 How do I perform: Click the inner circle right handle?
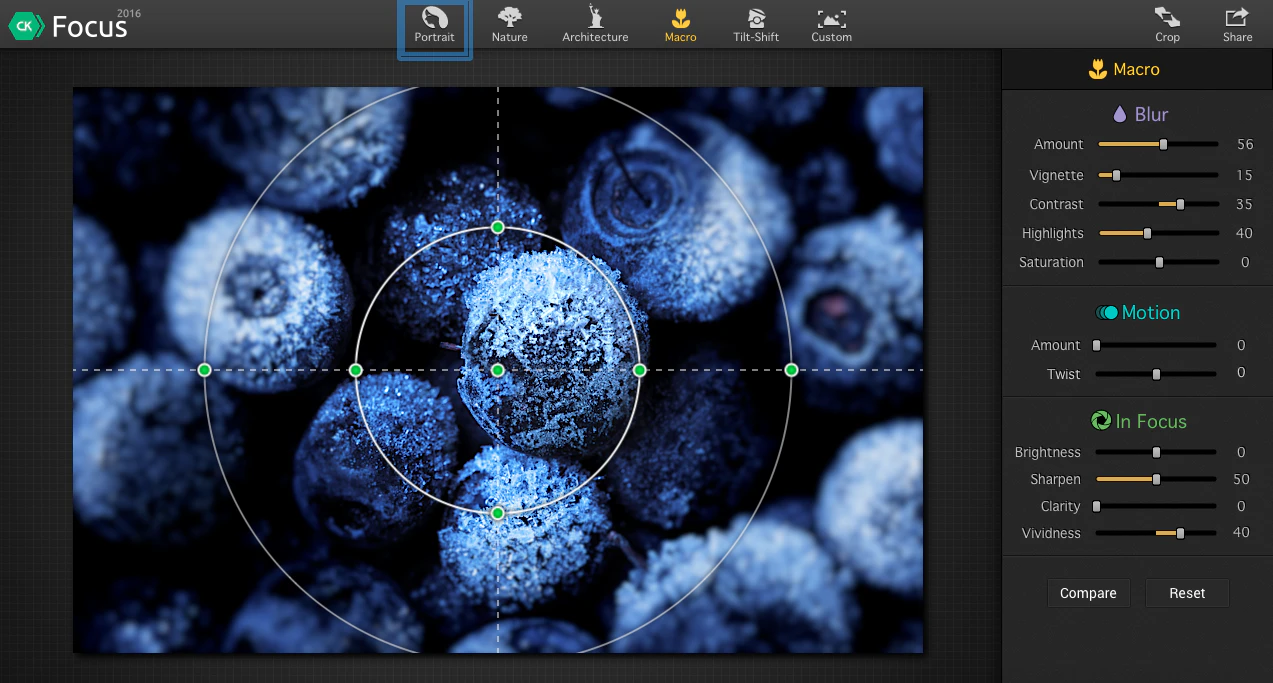640,370
